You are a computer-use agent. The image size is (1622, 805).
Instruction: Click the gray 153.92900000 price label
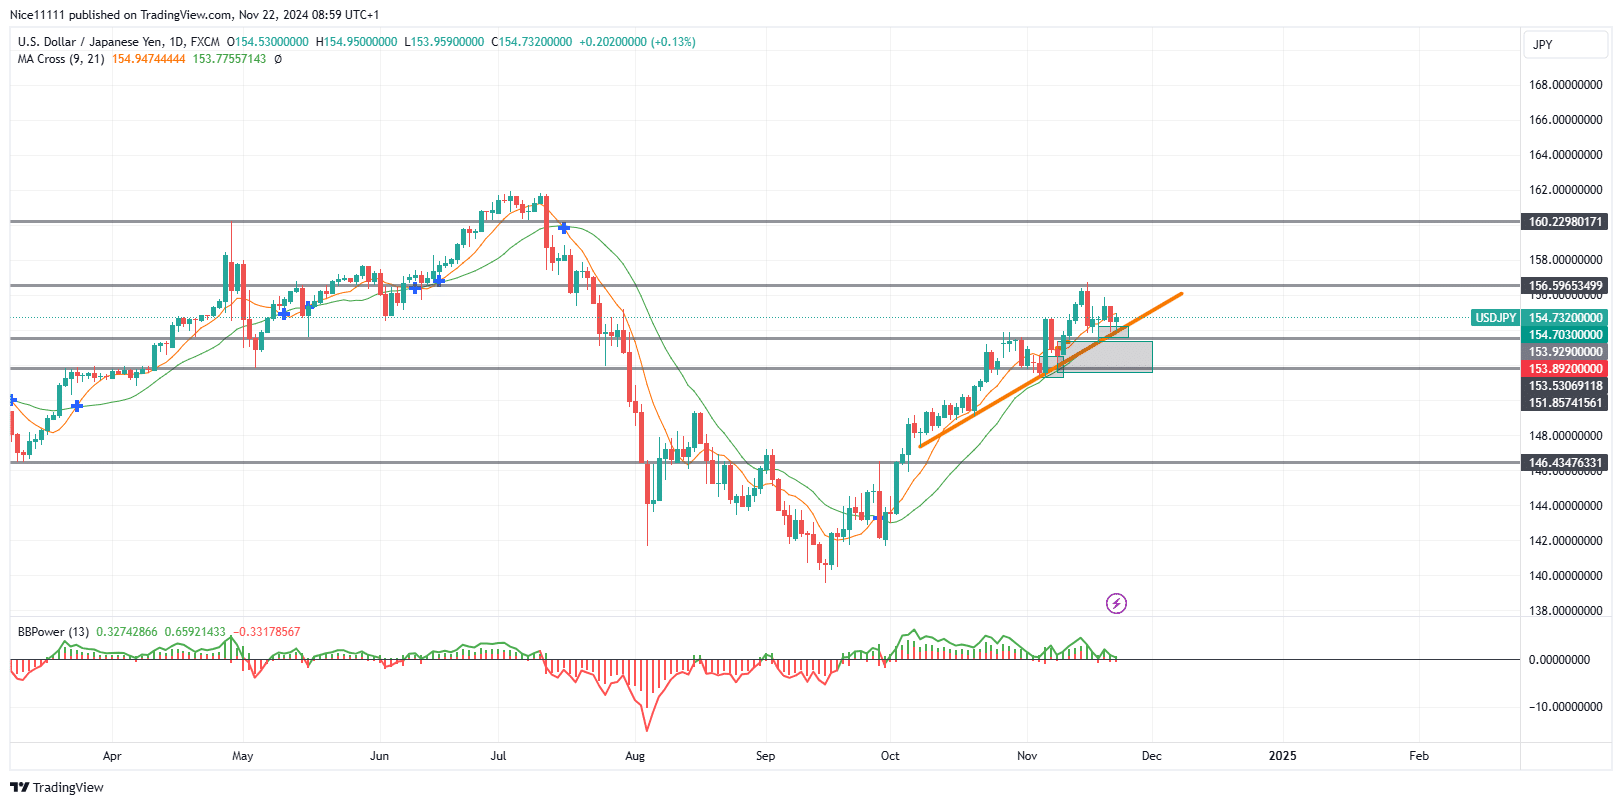[1565, 352]
